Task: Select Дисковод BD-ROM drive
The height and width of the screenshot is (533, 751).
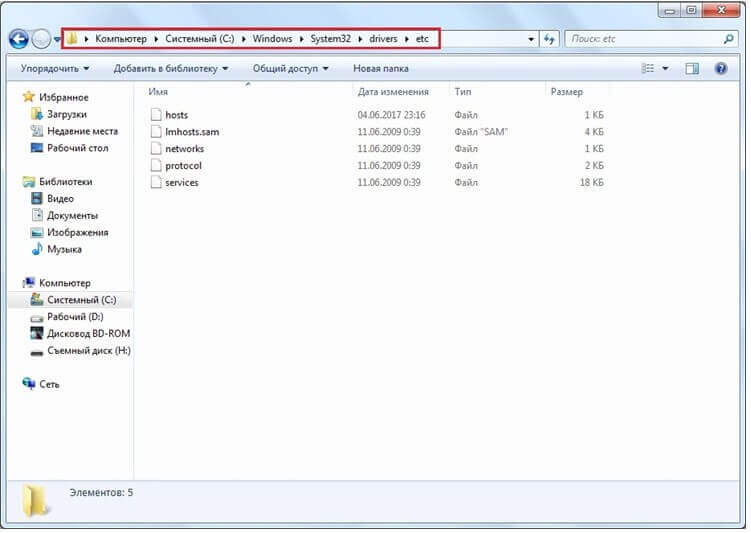Action: (88, 334)
